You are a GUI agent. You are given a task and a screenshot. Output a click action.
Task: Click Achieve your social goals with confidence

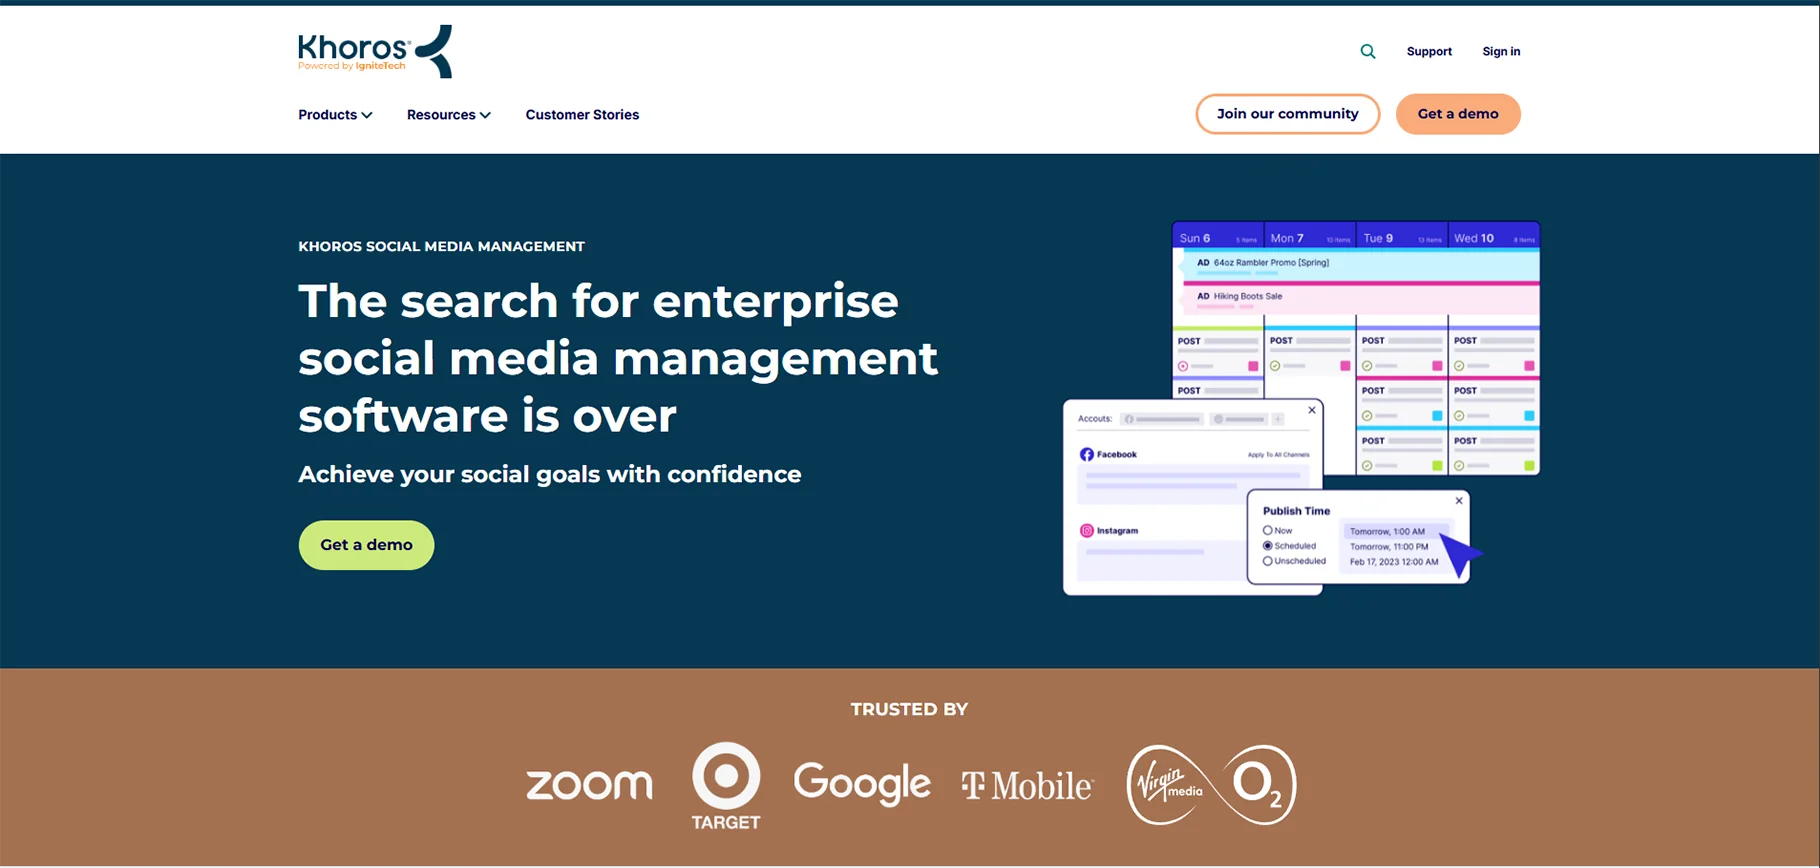(550, 475)
